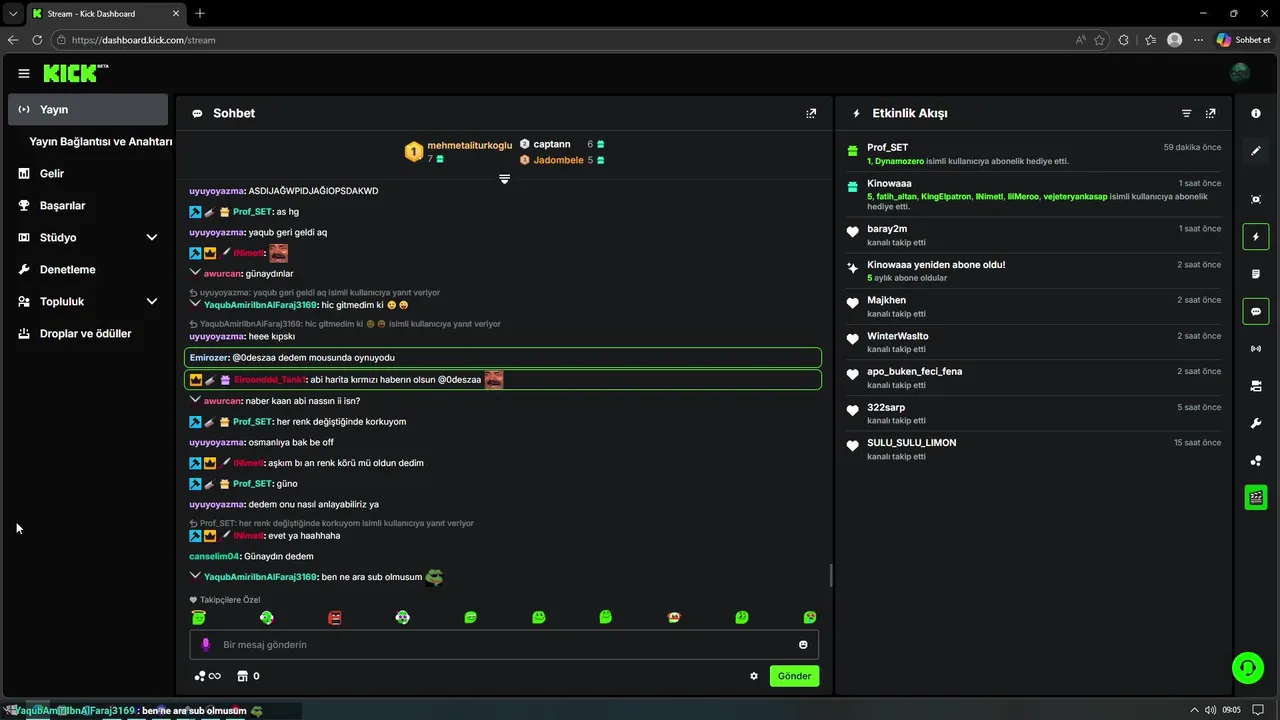Click chevron beside 'naber kaan abi' message
The height and width of the screenshot is (720, 1280).
click(x=195, y=400)
